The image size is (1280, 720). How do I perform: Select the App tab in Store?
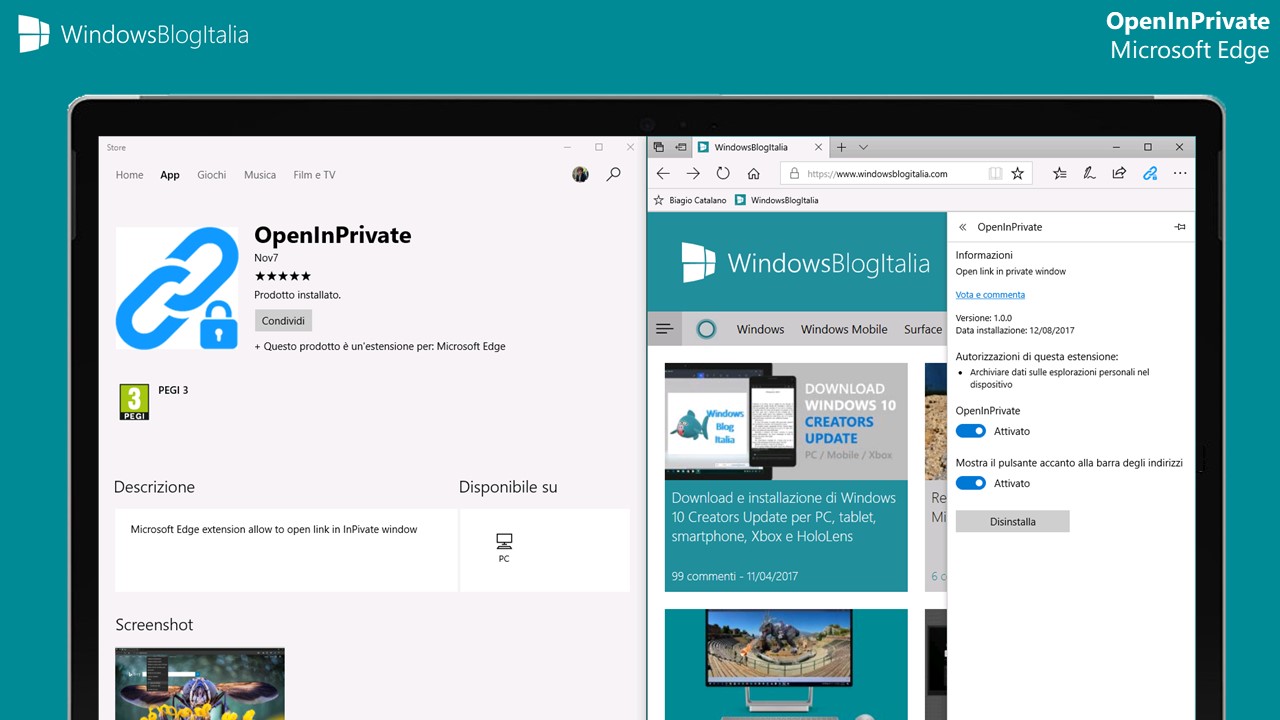(x=170, y=175)
